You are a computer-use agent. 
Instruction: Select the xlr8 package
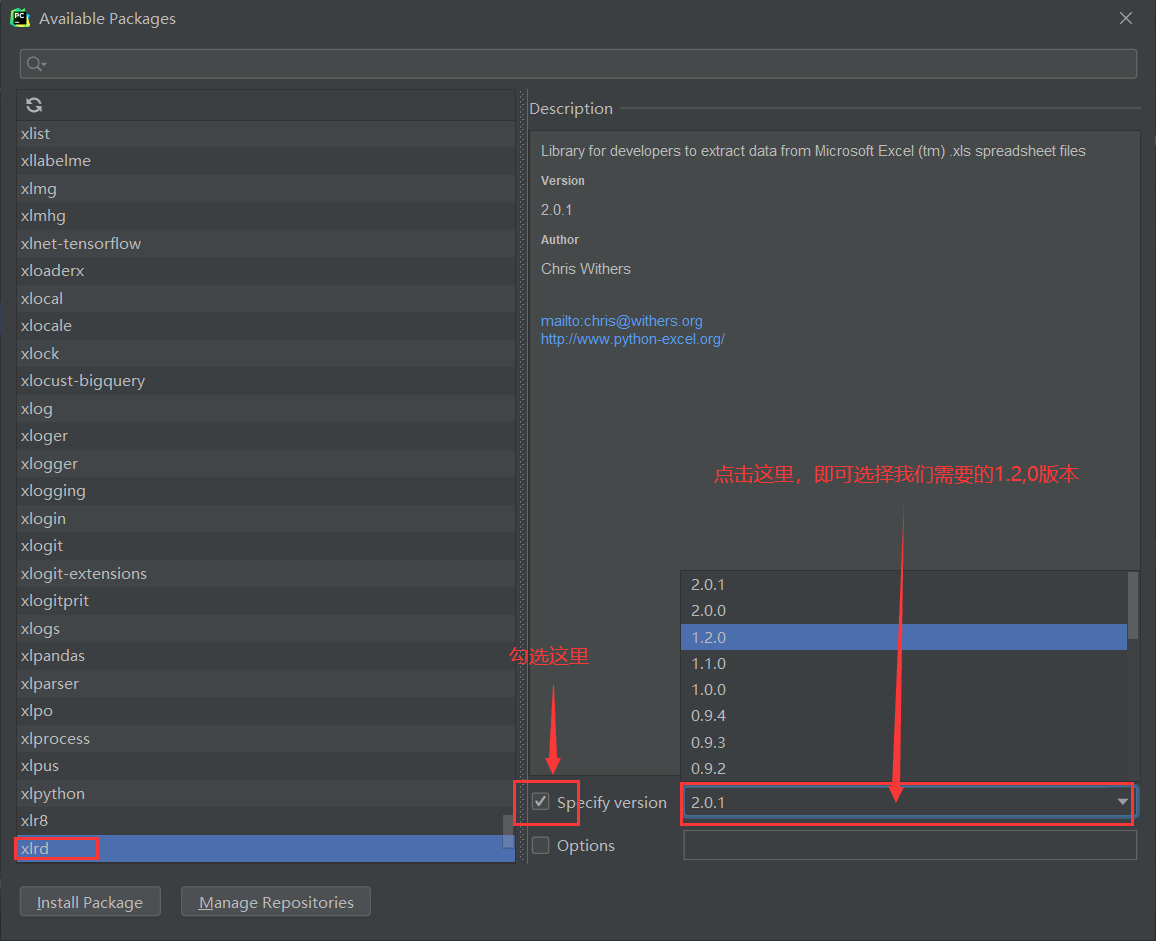coord(265,821)
